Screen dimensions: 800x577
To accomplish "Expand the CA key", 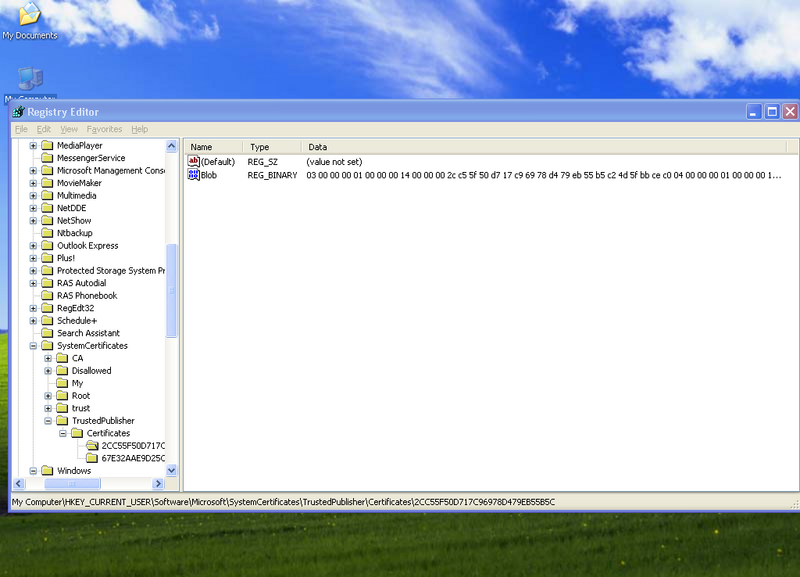I will point(48,359).
